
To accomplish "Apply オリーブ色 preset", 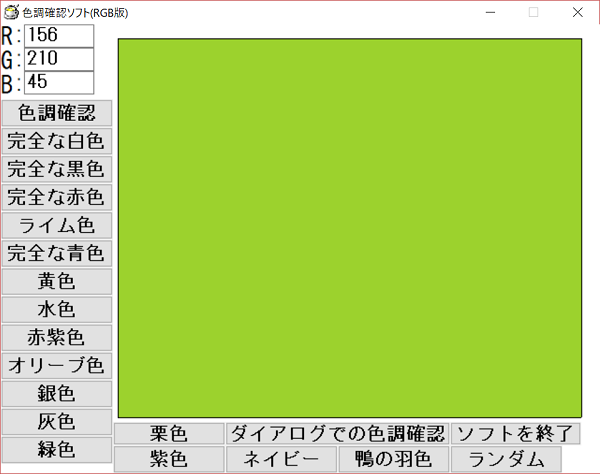I will coord(57,366).
